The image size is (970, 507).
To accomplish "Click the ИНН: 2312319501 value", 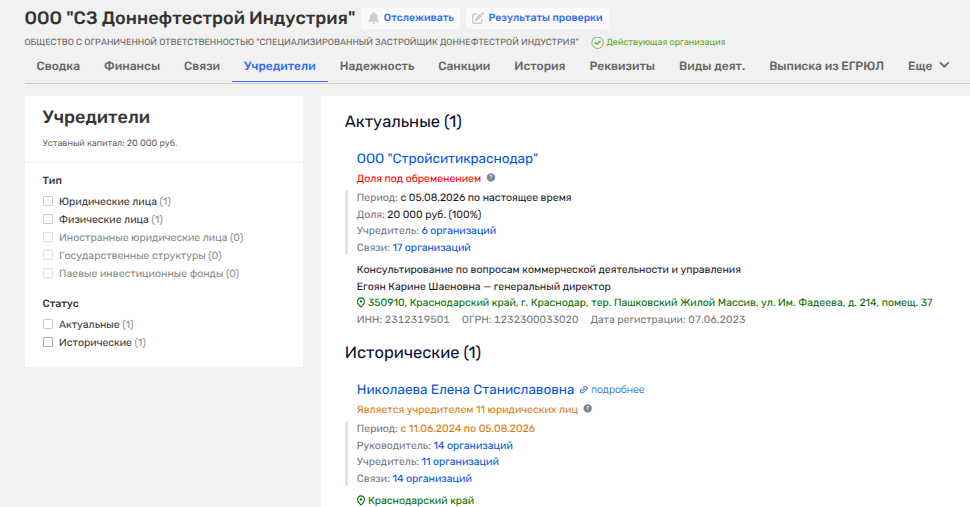I will (x=403, y=320).
